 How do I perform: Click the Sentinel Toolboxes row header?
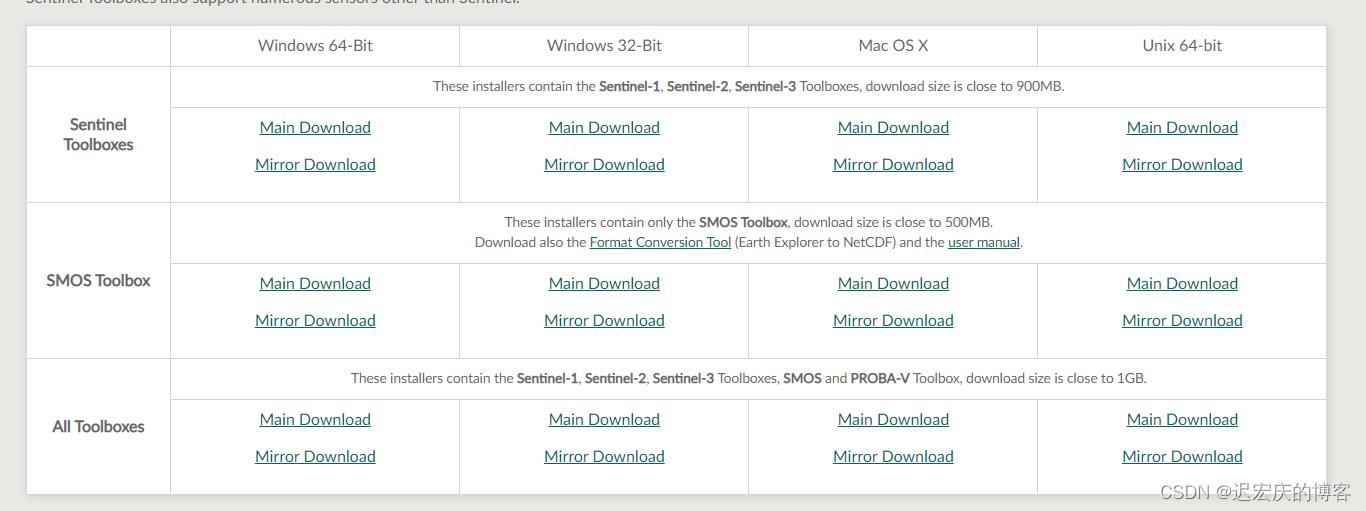pos(98,134)
